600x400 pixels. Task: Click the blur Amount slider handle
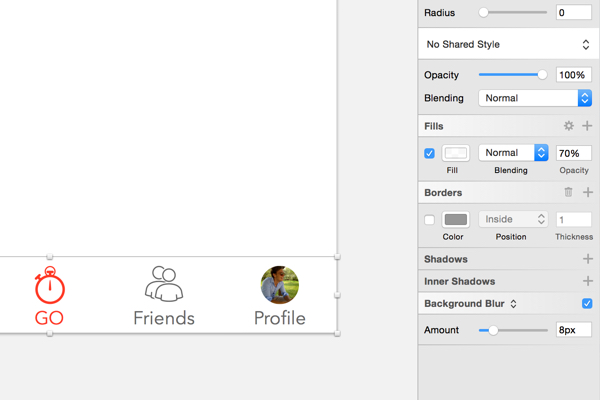click(x=493, y=330)
